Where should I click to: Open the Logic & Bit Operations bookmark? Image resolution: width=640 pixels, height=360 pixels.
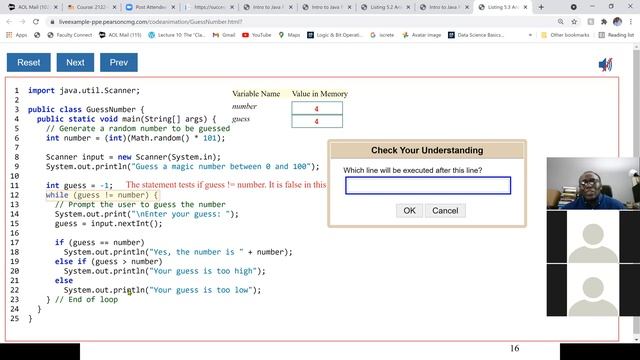tap(335, 35)
